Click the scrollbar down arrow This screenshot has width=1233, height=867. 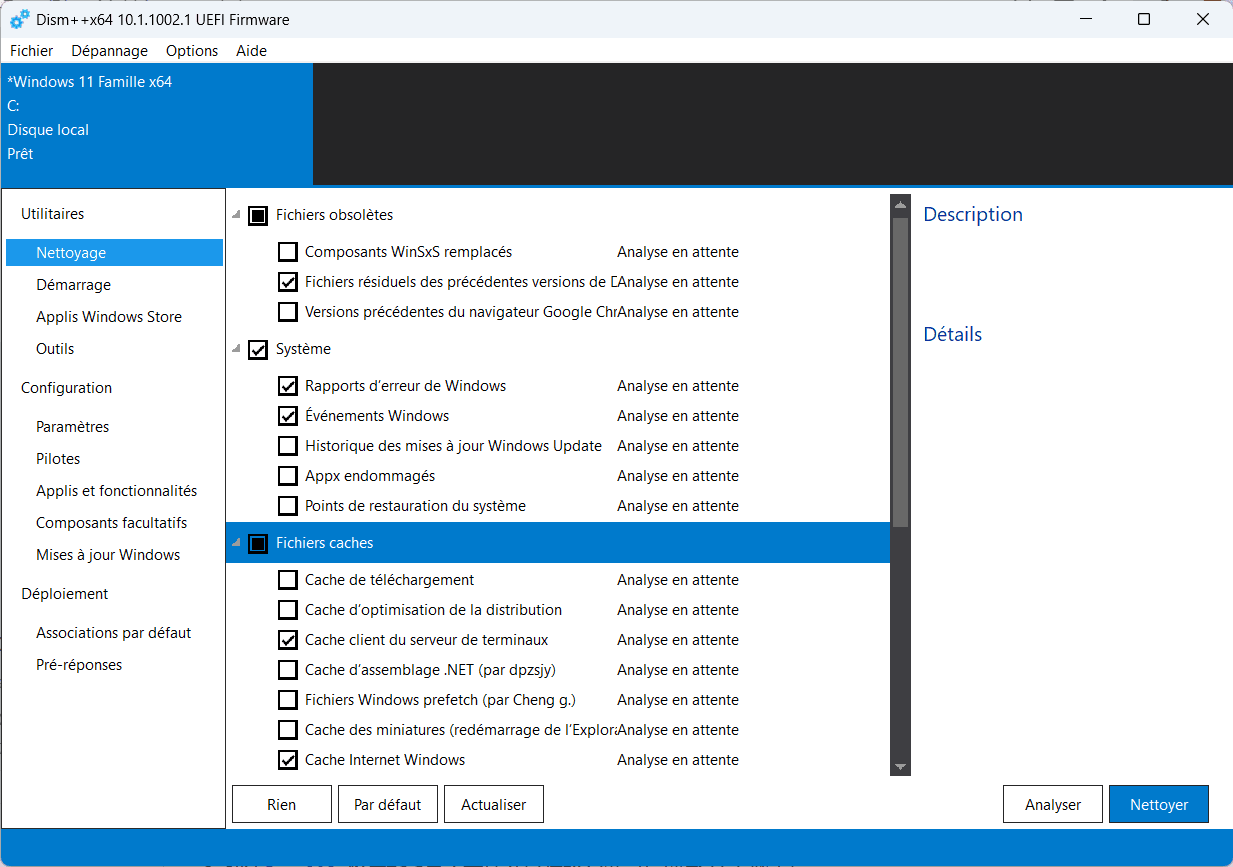900,766
